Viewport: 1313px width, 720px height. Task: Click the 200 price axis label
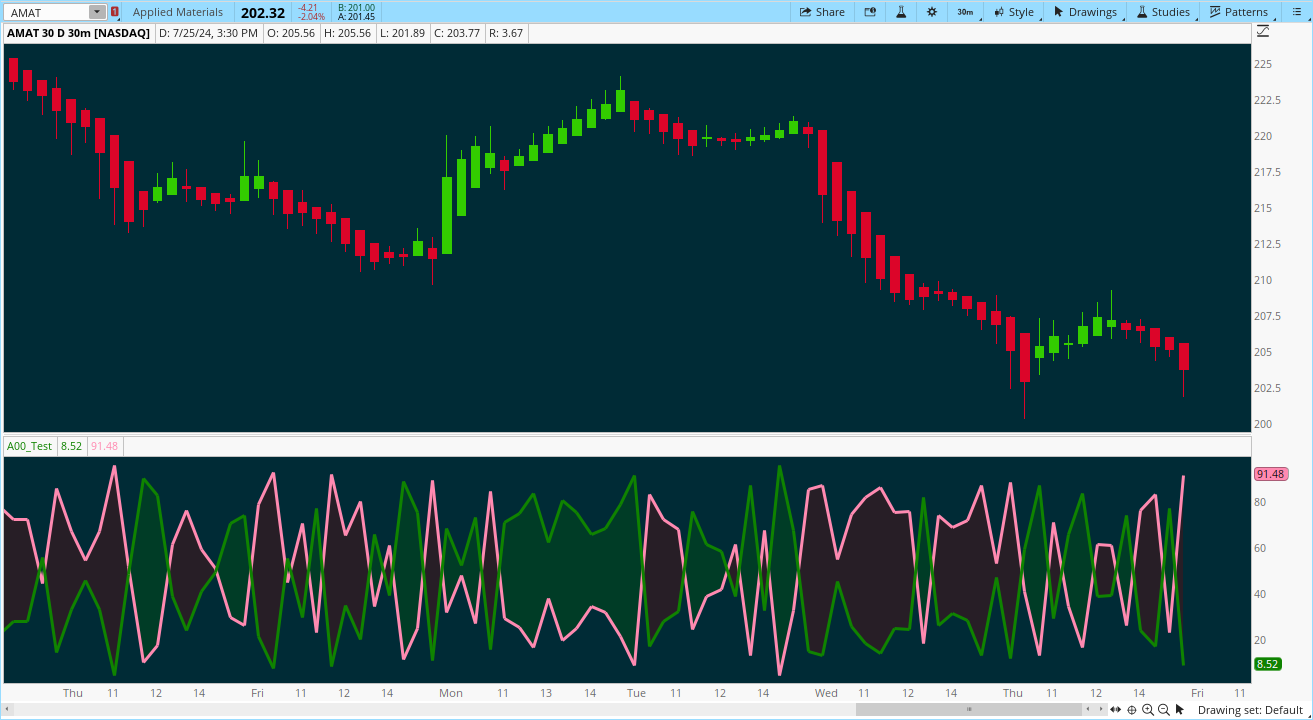pyautogui.click(x=1263, y=424)
